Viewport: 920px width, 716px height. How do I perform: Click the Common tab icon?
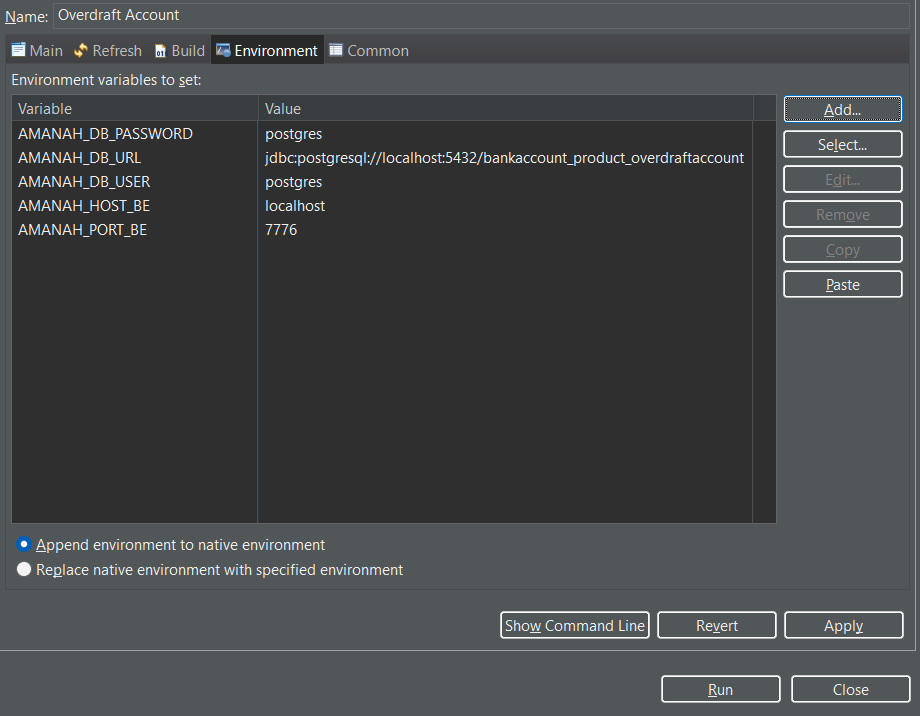pyautogui.click(x=336, y=50)
